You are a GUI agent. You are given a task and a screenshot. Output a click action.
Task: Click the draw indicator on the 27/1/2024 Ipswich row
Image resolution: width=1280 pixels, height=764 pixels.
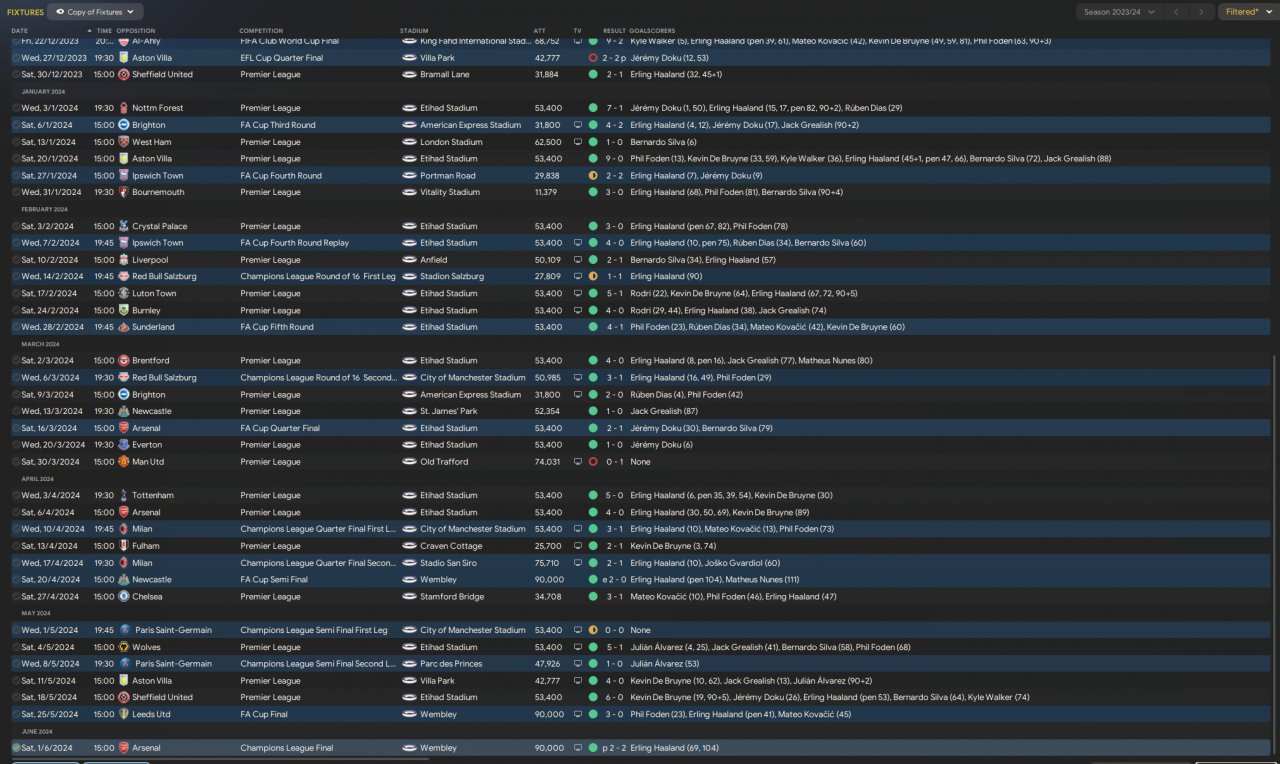pos(593,175)
